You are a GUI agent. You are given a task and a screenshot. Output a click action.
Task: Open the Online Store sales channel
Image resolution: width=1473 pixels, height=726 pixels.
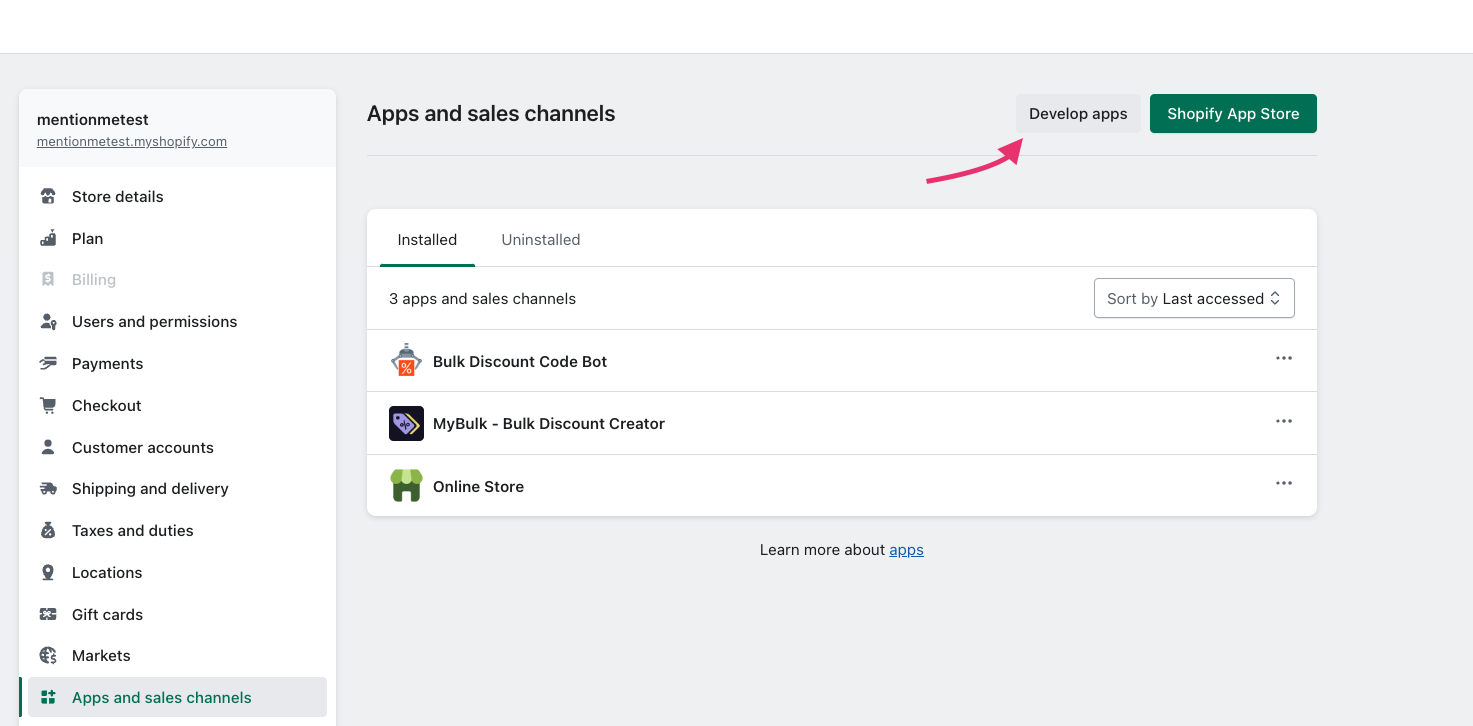click(478, 486)
